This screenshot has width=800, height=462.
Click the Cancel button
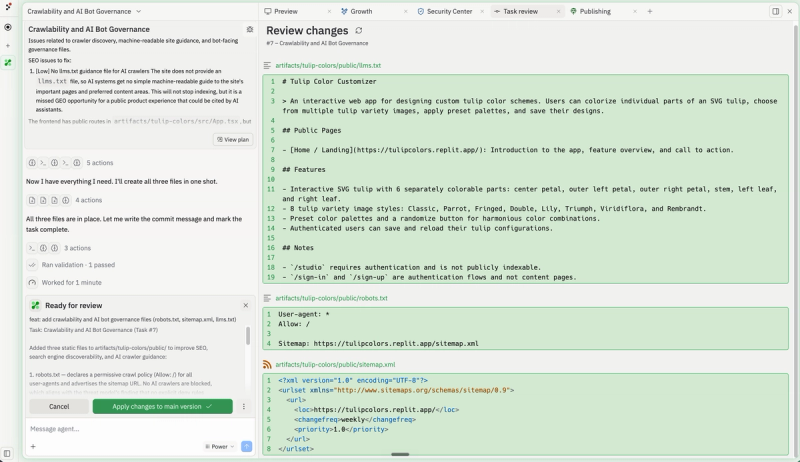click(59, 406)
